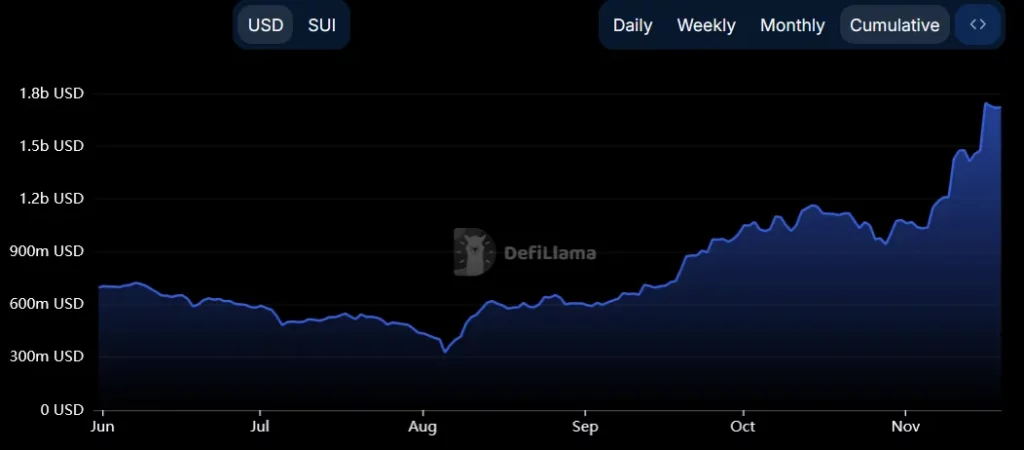The image size is (1024, 450).
Task: Open the embed code button
Action: (978, 25)
